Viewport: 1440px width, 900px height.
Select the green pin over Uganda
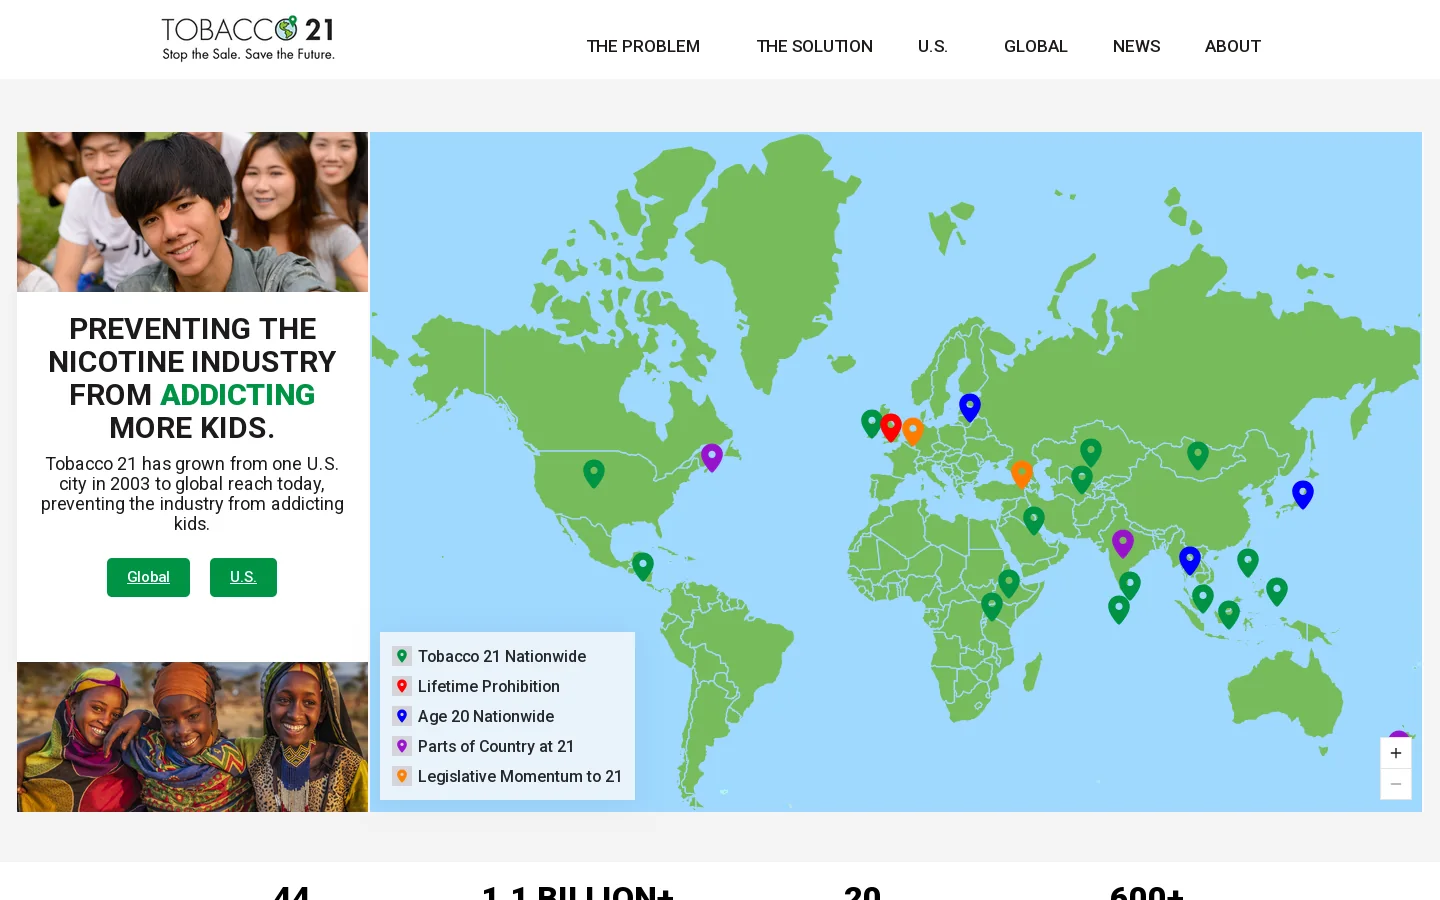[992, 606]
